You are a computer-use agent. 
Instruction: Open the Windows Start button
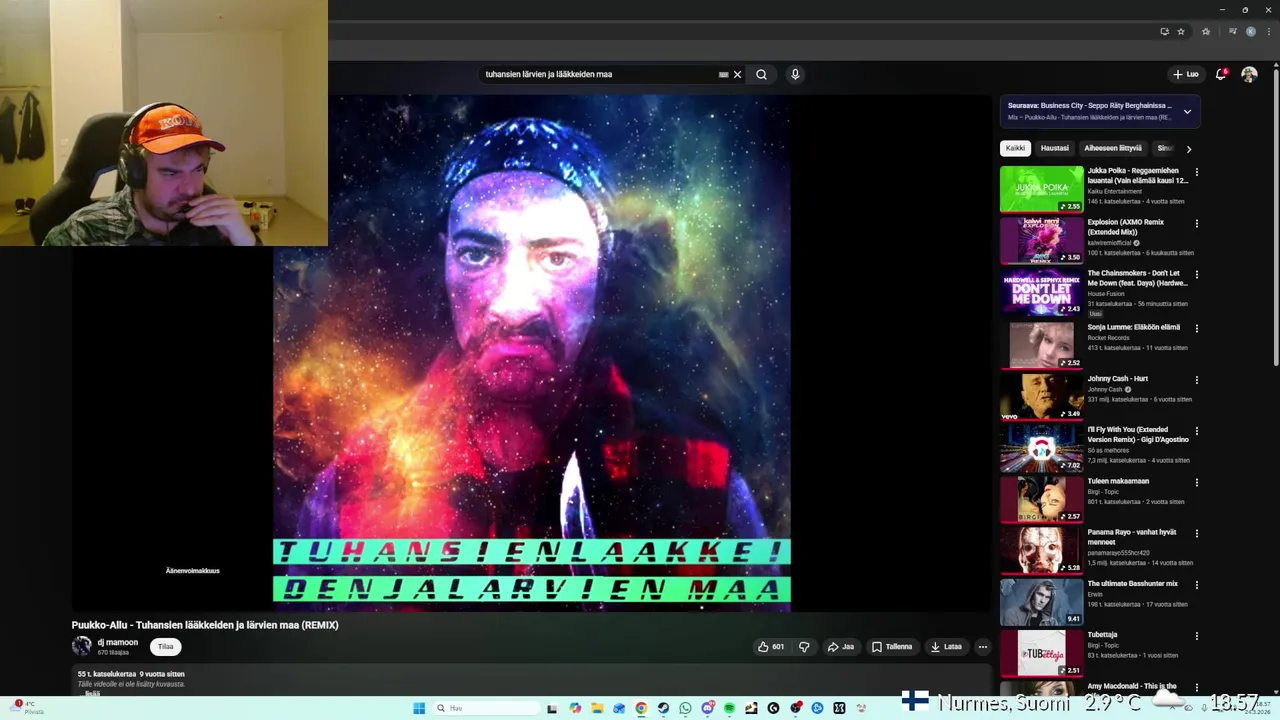(x=419, y=708)
